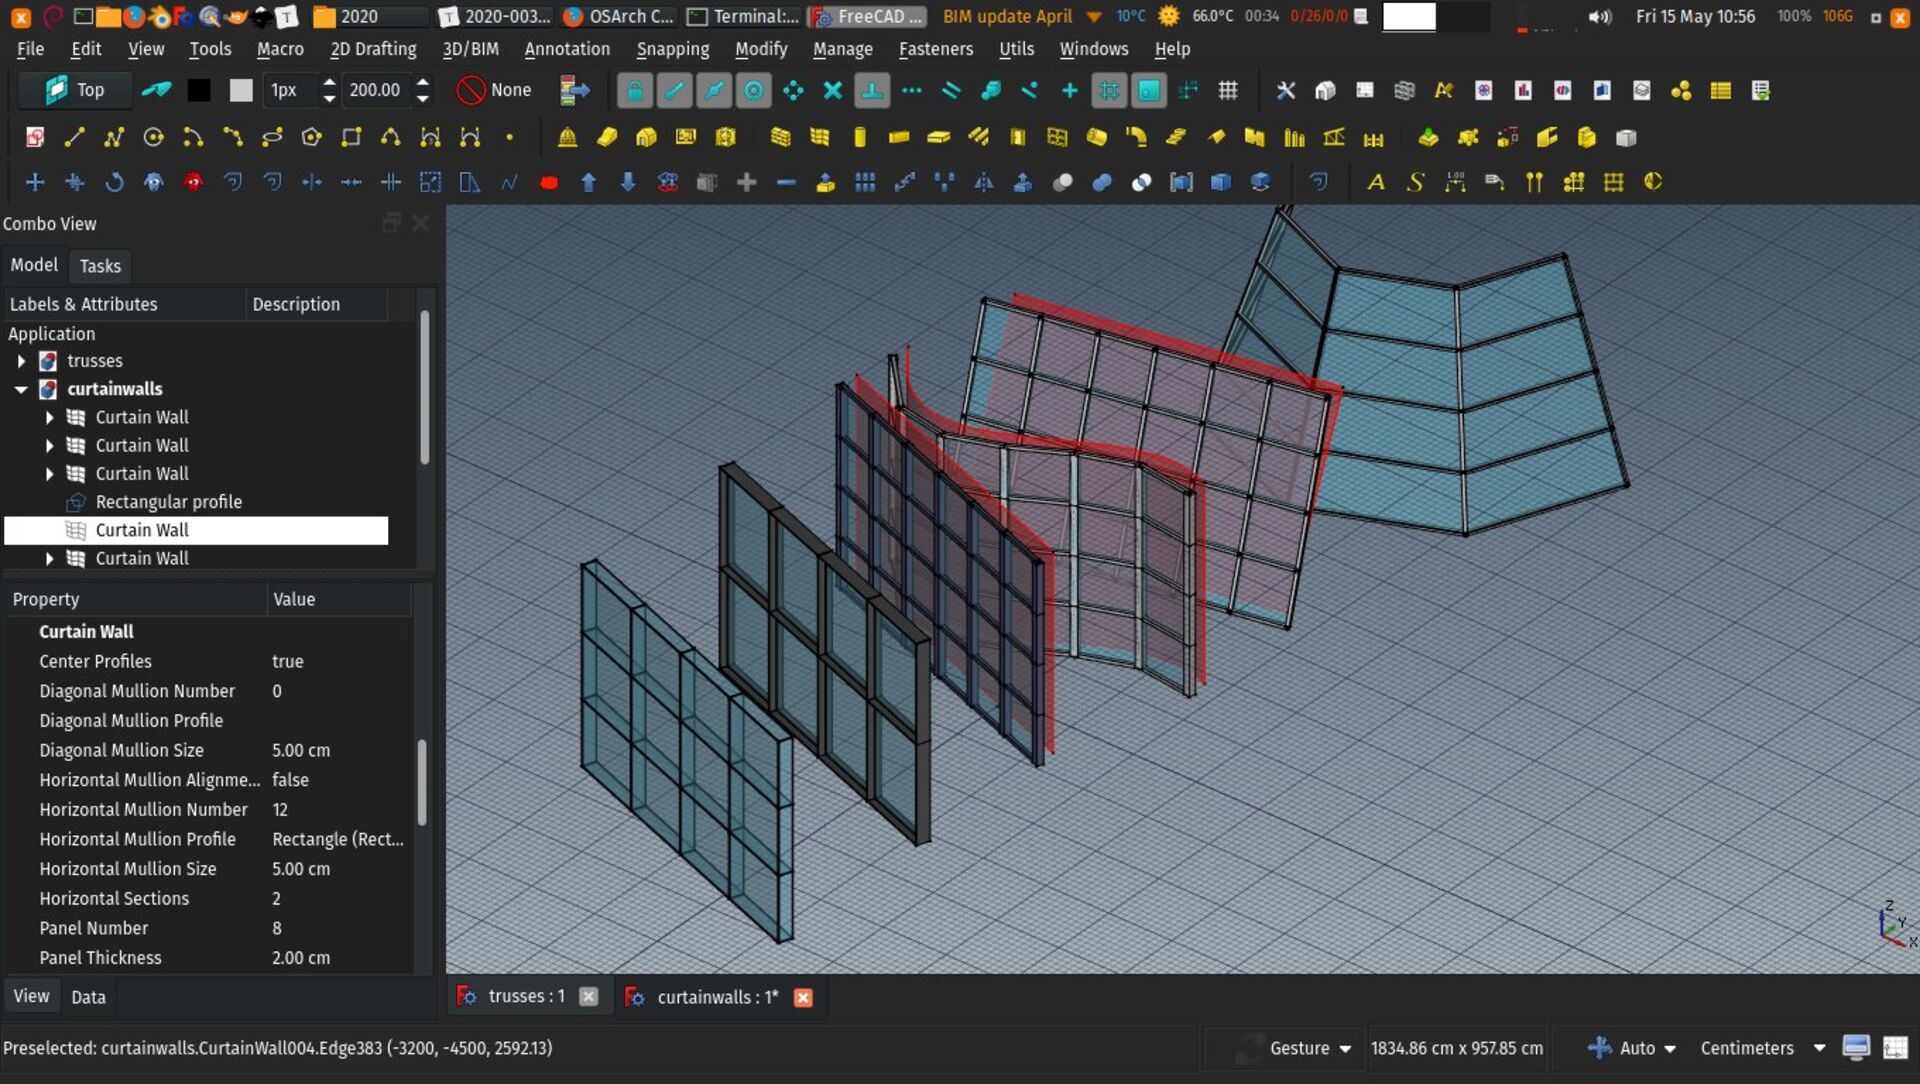Image resolution: width=1920 pixels, height=1084 pixels.
Task: Click the blue upgrade arrow icon
Action: coord(589,182)
